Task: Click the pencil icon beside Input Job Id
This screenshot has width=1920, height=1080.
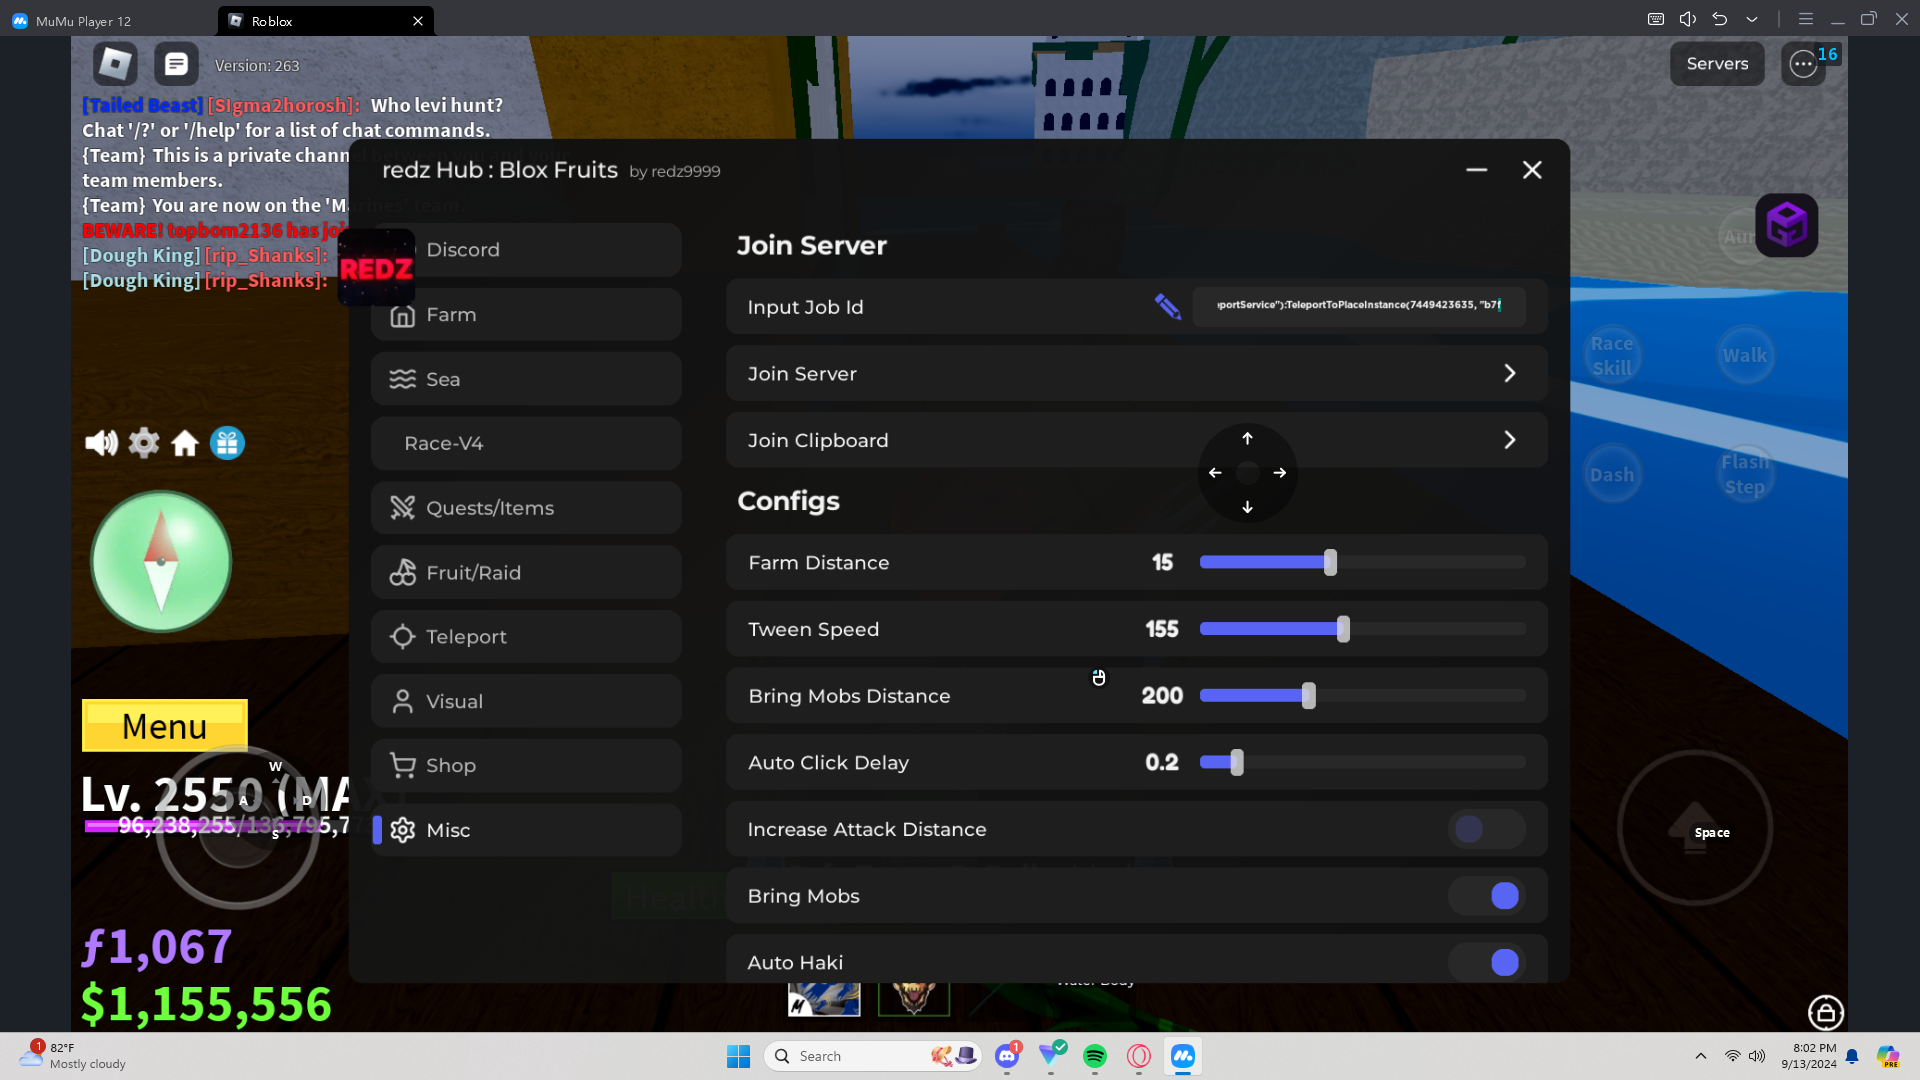Action: (1167, 306)
